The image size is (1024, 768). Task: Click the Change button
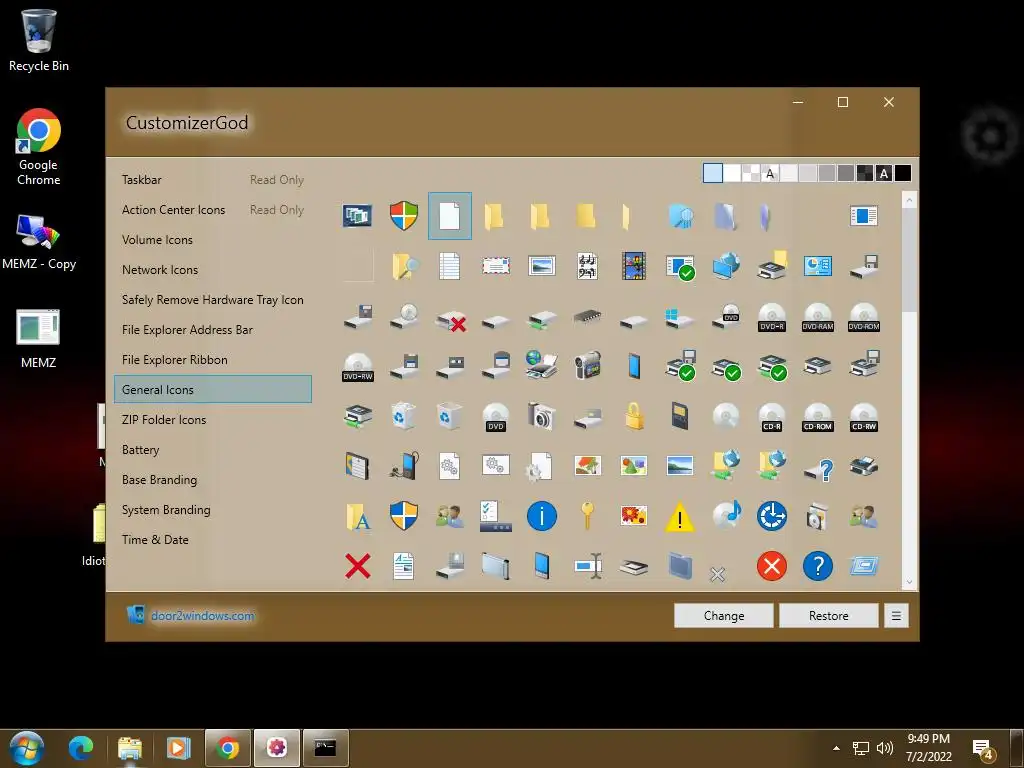(724, 616)
